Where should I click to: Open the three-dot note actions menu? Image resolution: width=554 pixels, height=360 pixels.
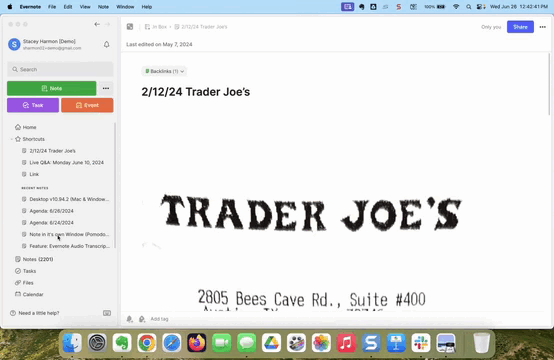542,27
